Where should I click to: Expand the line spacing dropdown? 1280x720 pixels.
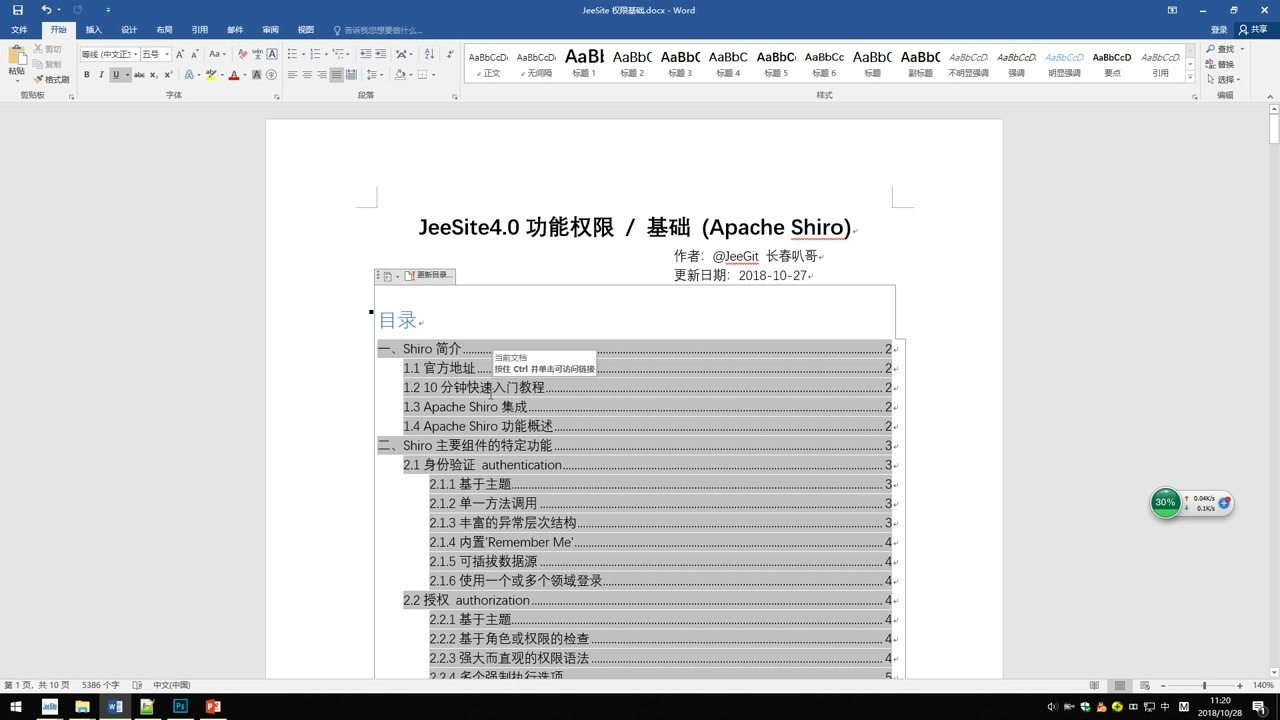pyautogui.click(x=381, y=75)
